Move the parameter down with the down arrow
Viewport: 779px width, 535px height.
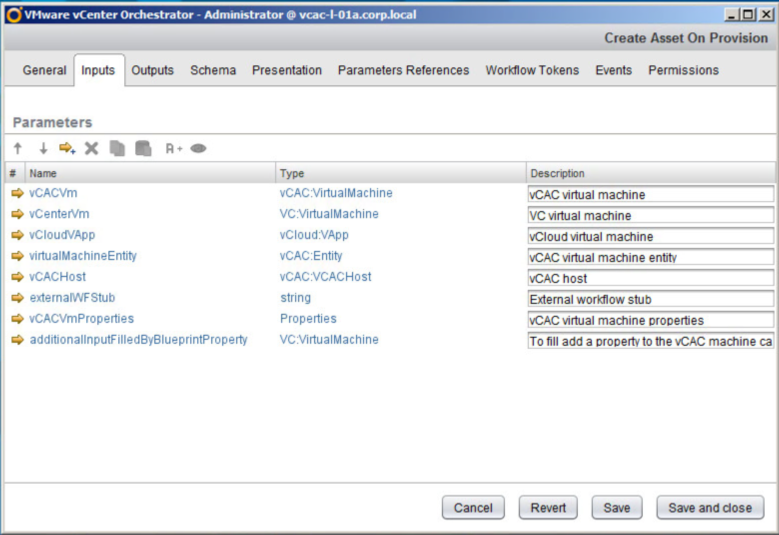click(43, 148)
